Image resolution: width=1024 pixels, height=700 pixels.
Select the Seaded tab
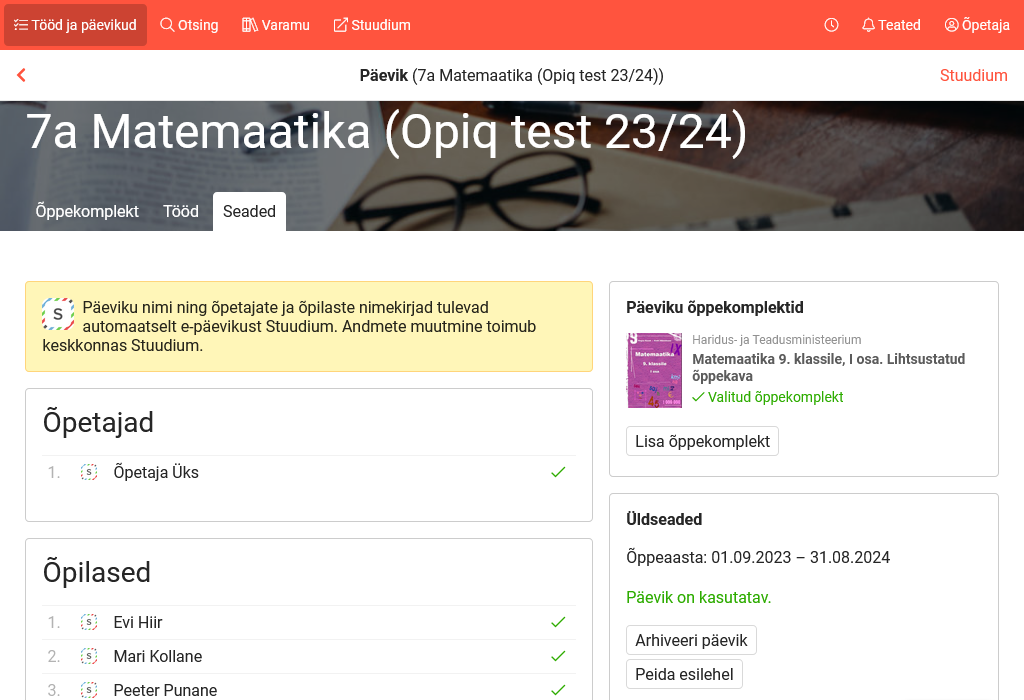(249, 211)
